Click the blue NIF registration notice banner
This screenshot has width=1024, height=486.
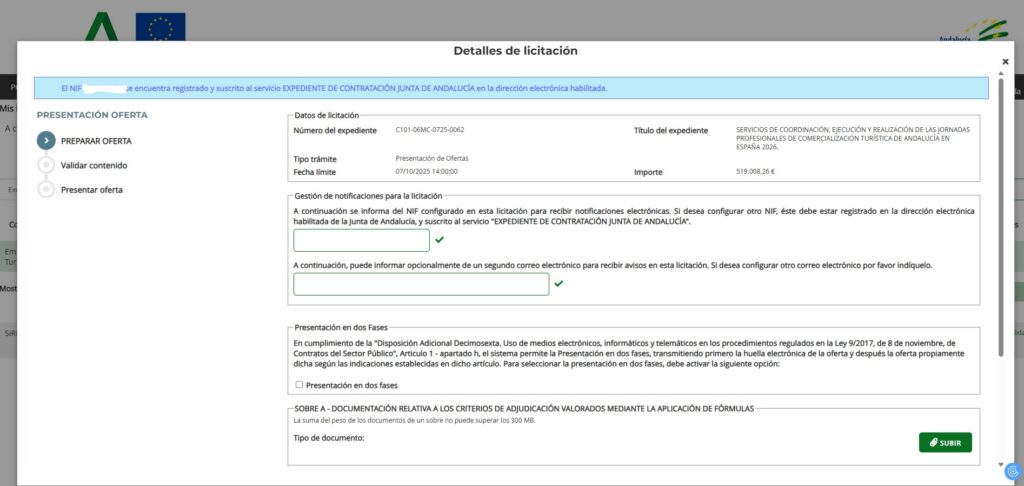pyautogui.click(x=511, y=88)
